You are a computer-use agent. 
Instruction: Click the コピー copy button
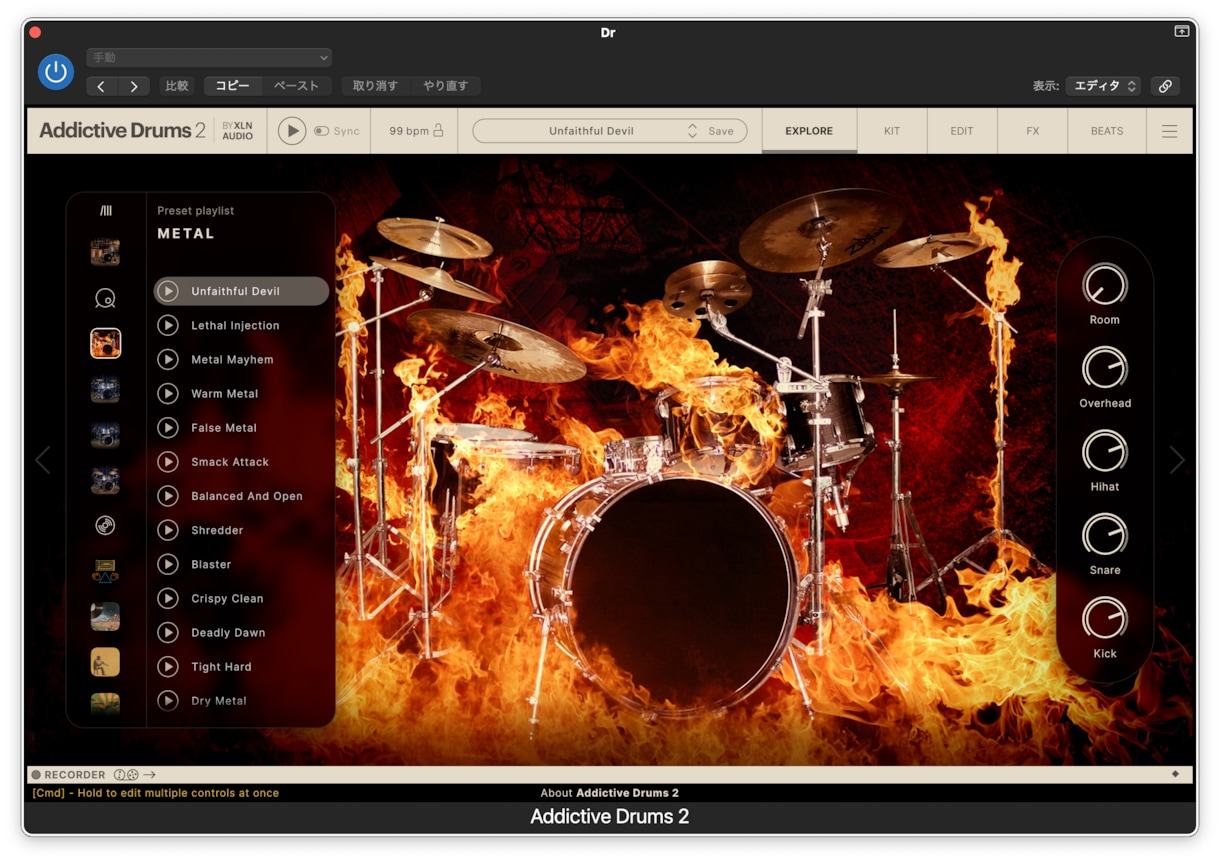(x=233, y=86)
